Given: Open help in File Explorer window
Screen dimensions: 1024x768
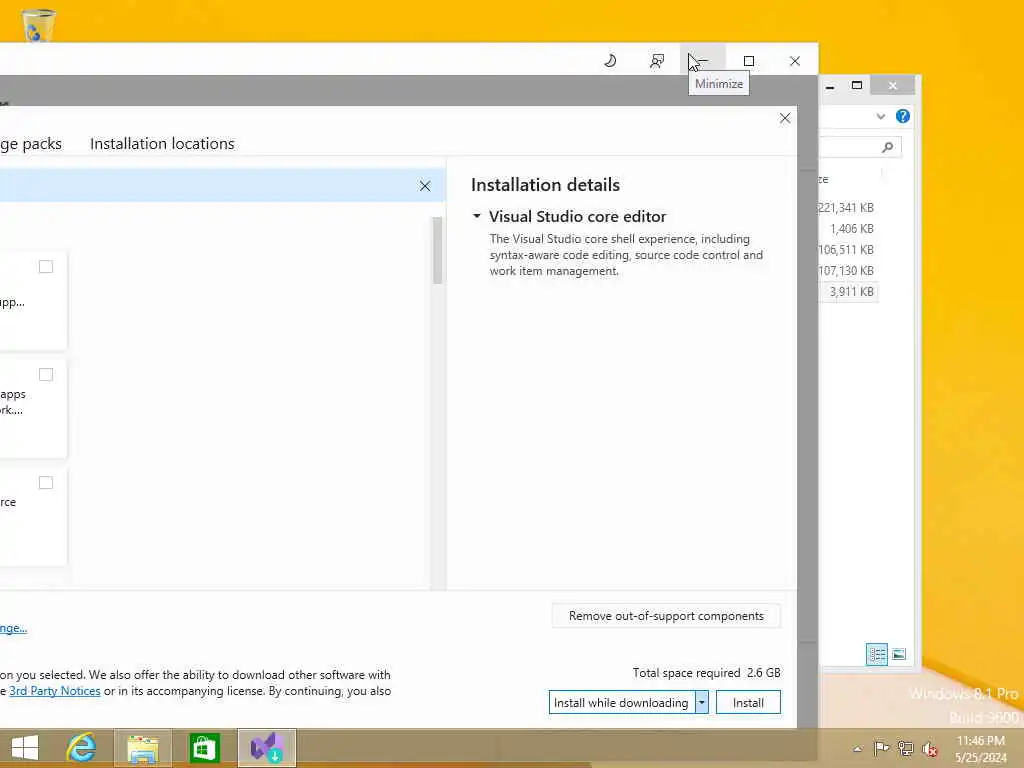Looking at the screenshot, I should coord(903,116).
